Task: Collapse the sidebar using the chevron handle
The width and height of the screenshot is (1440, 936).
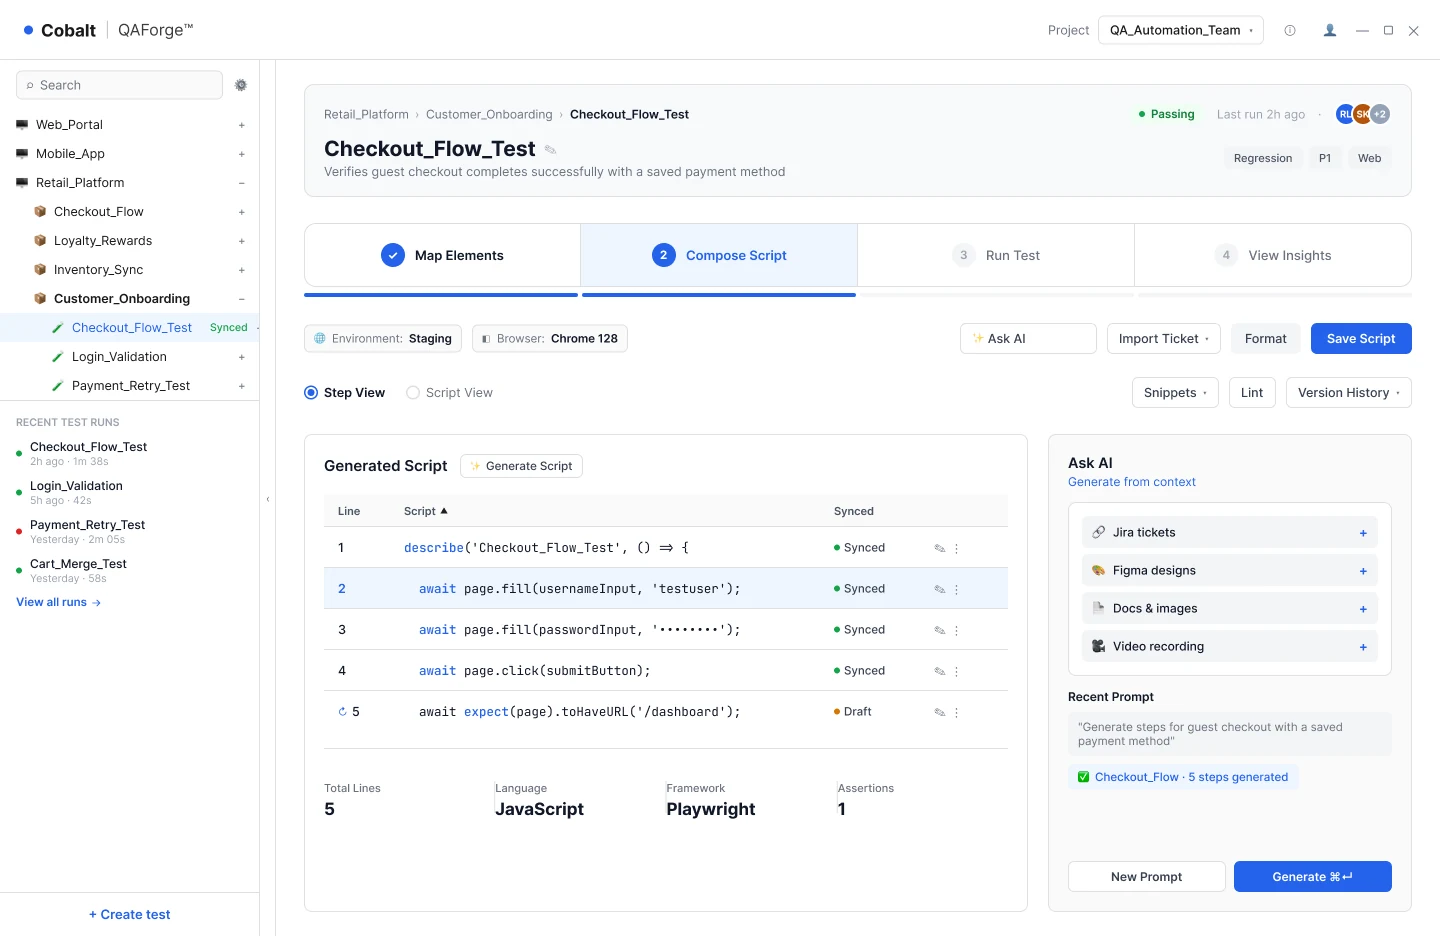Action: coord(268,498)
